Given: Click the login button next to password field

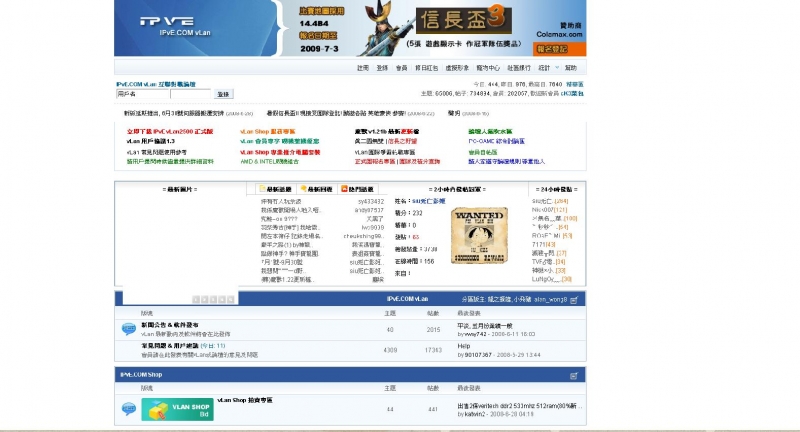Looking at the screenshot, I should coord(223,94).
